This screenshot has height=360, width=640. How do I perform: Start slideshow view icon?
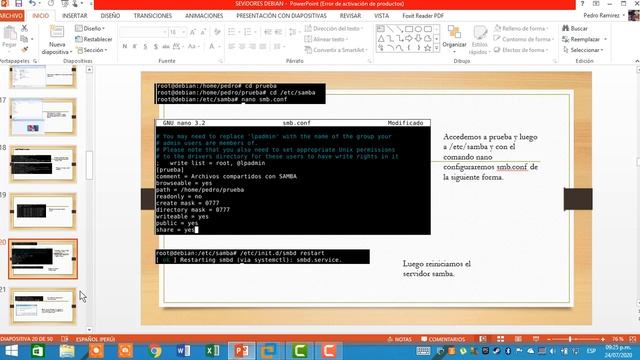[536, 339]
